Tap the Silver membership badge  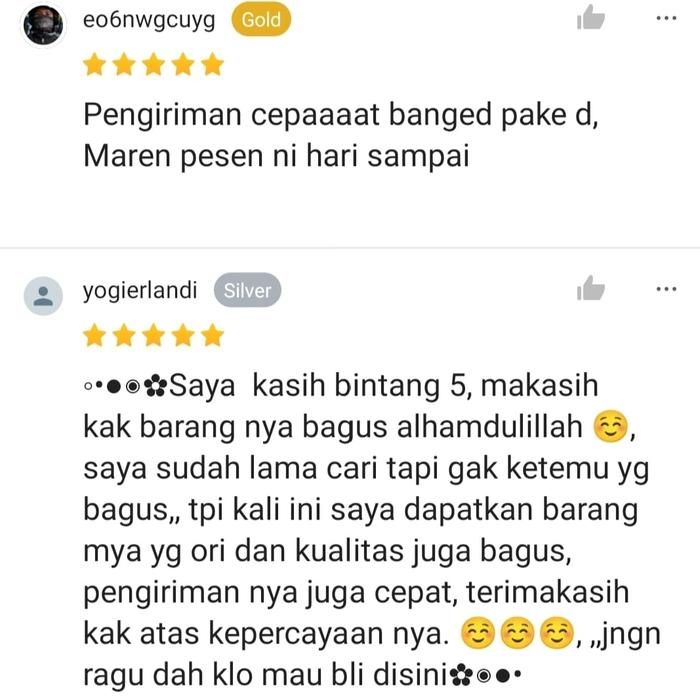point(247,291)
